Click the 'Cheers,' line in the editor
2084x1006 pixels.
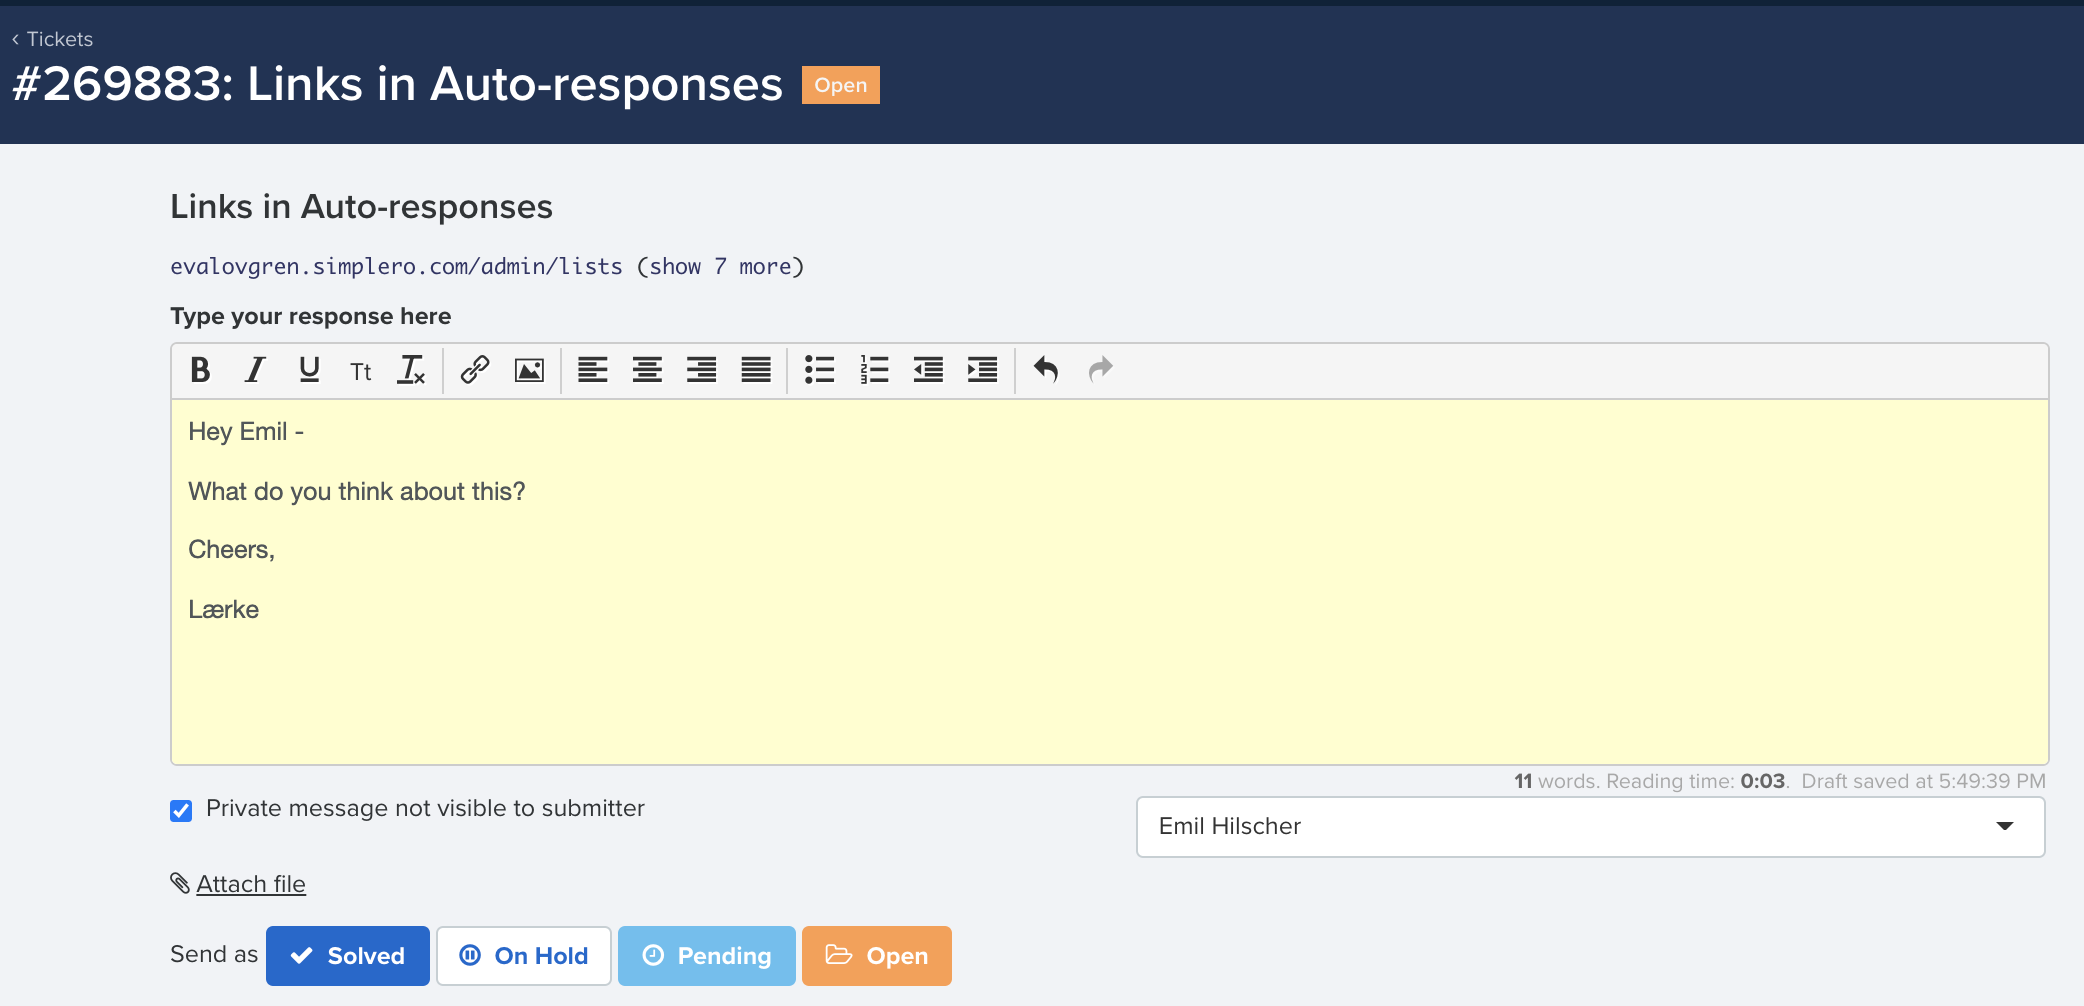click(x=231, y=550)
